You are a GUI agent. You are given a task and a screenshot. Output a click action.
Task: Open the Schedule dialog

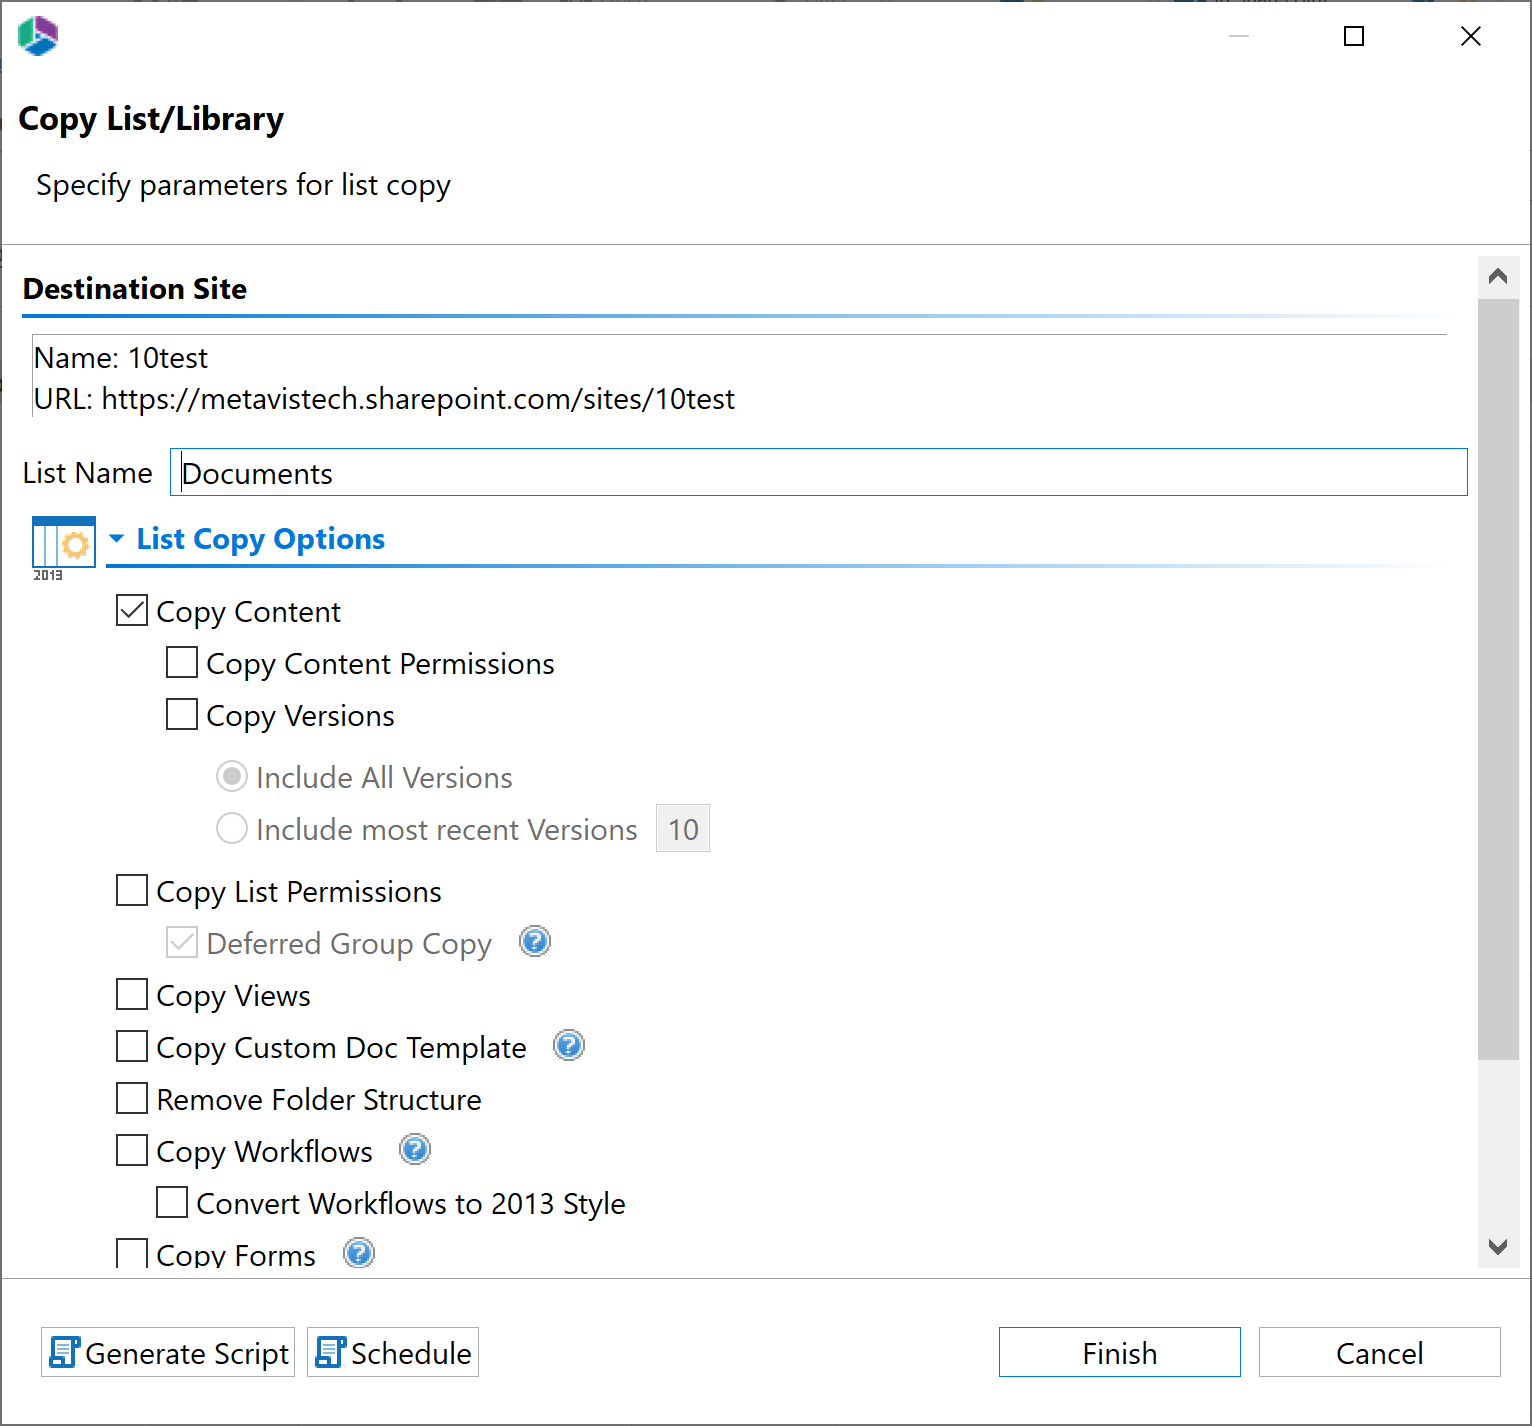tap(393, 1353)
